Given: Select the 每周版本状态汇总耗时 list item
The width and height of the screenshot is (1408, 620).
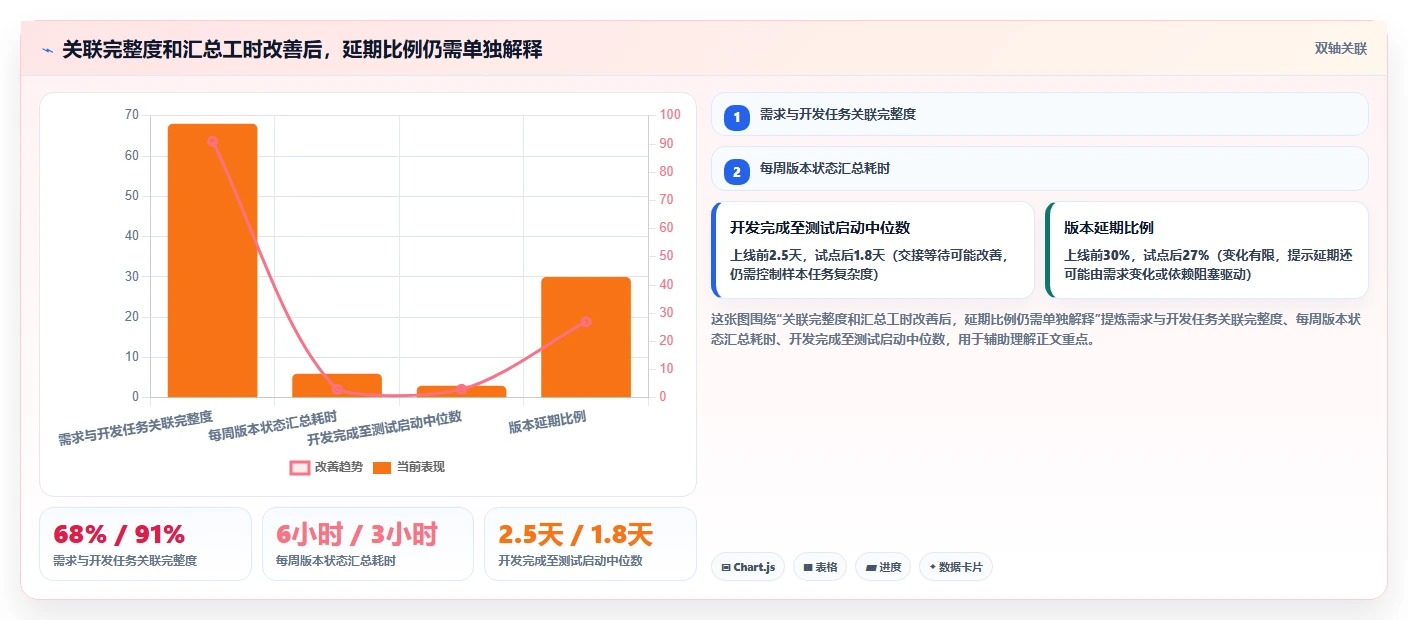Looking at the screenshot, I should point(1039,169).
